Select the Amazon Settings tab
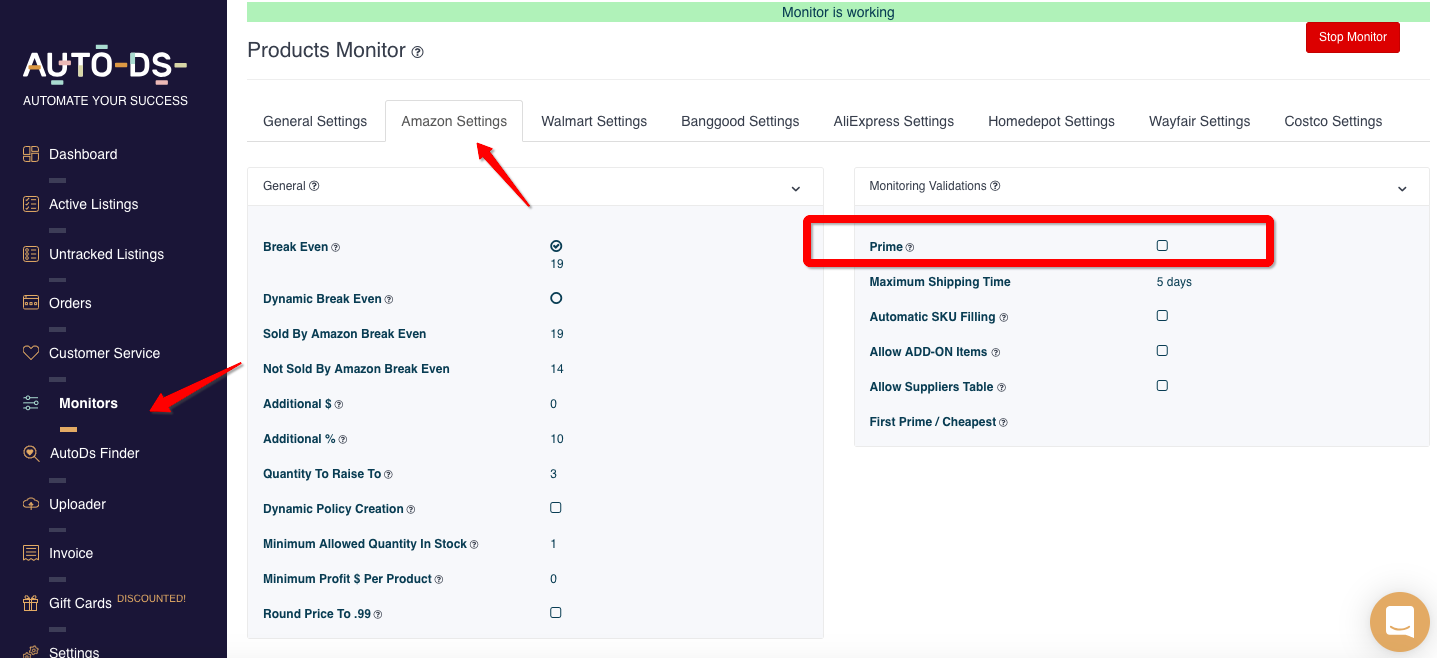 tap(454, 121)
